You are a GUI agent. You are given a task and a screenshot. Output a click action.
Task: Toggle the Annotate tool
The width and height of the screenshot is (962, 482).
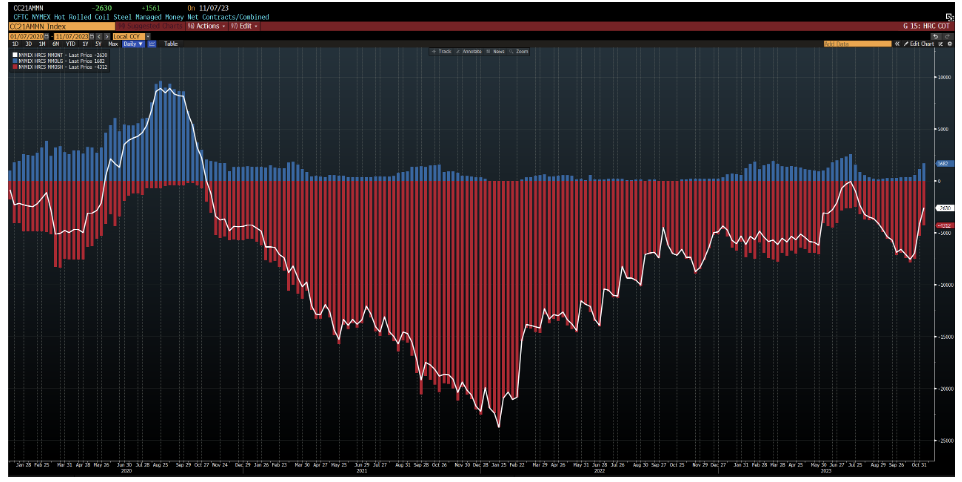tap(472, 51)
